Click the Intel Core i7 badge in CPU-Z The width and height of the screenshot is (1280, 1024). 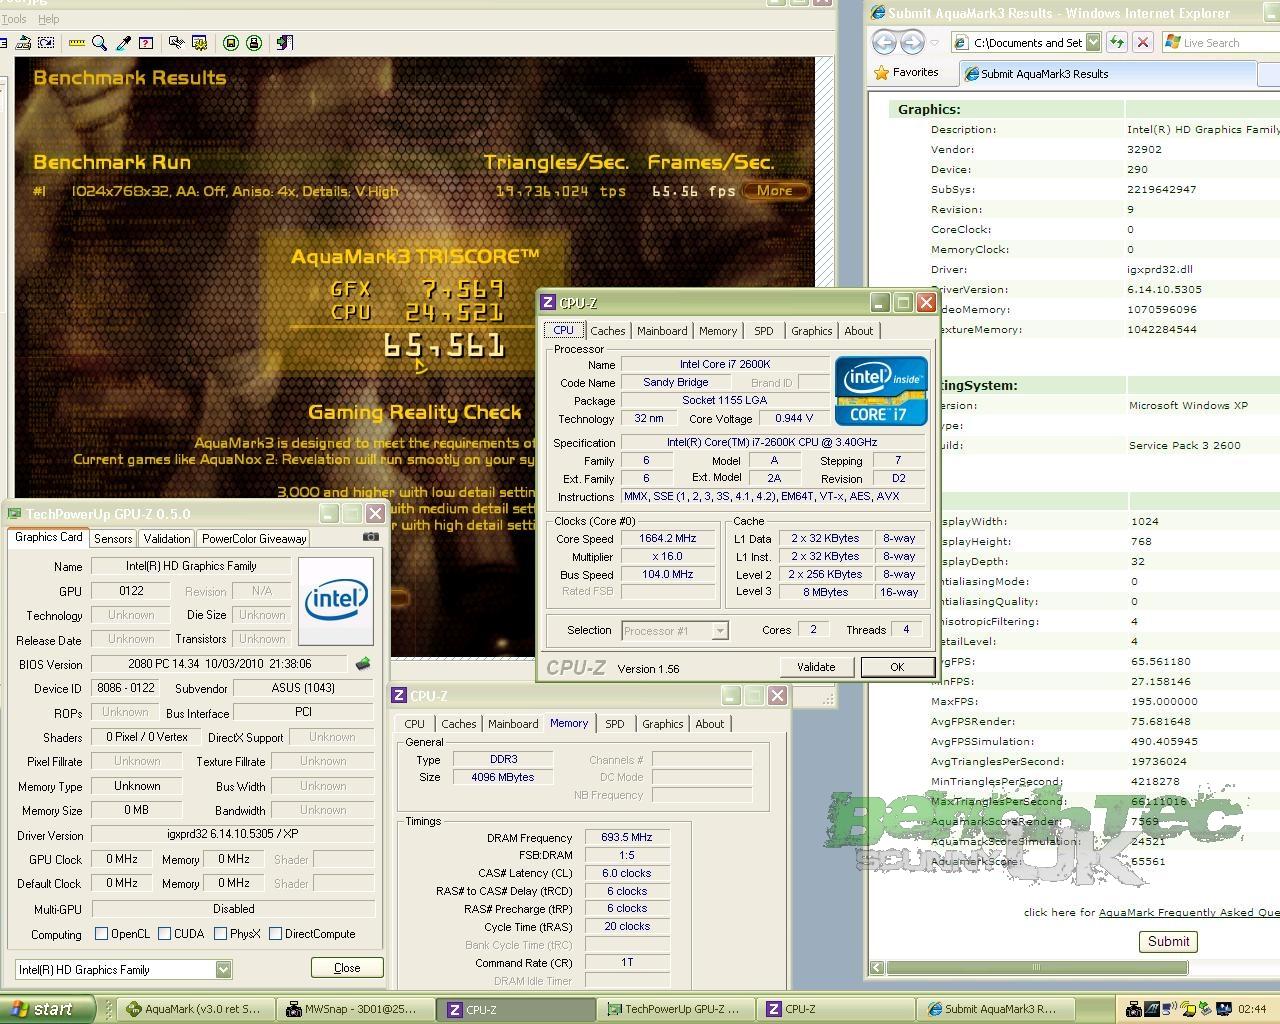(881, 390)
